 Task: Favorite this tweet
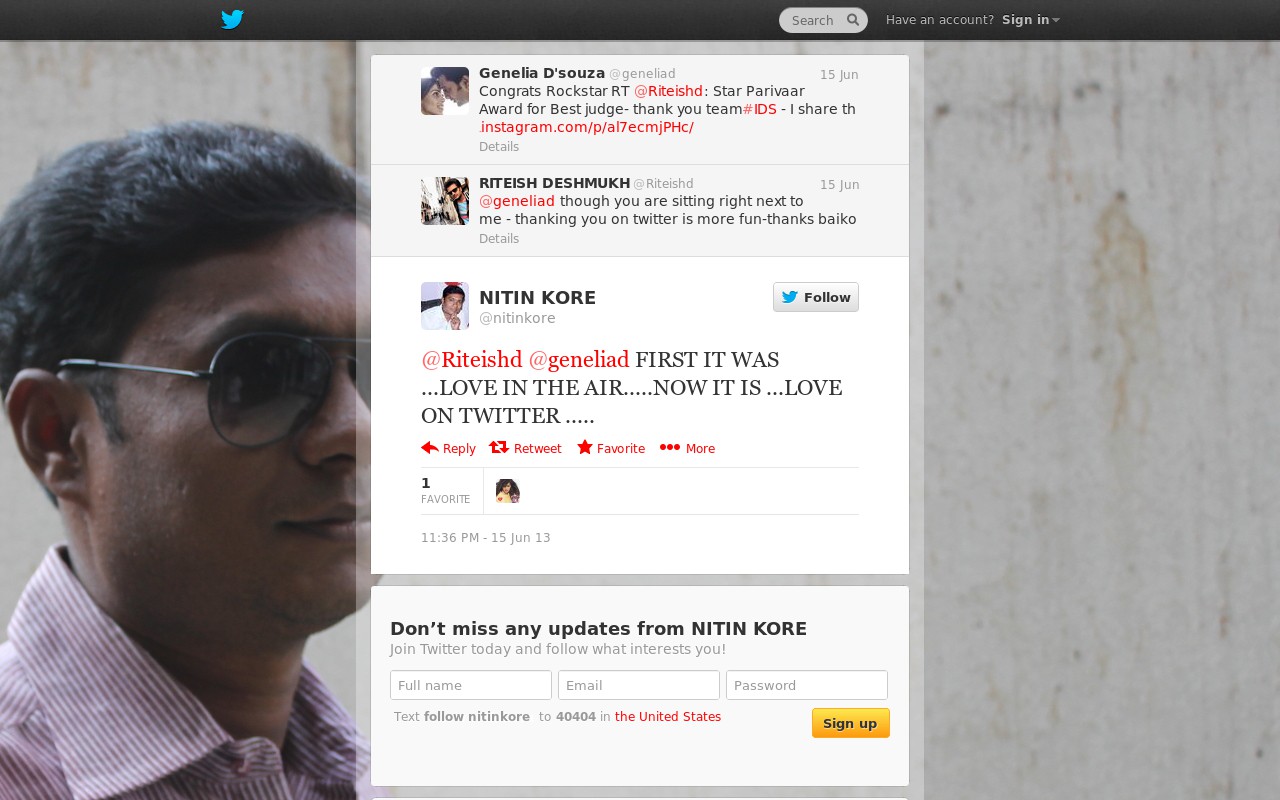[611, 448]
